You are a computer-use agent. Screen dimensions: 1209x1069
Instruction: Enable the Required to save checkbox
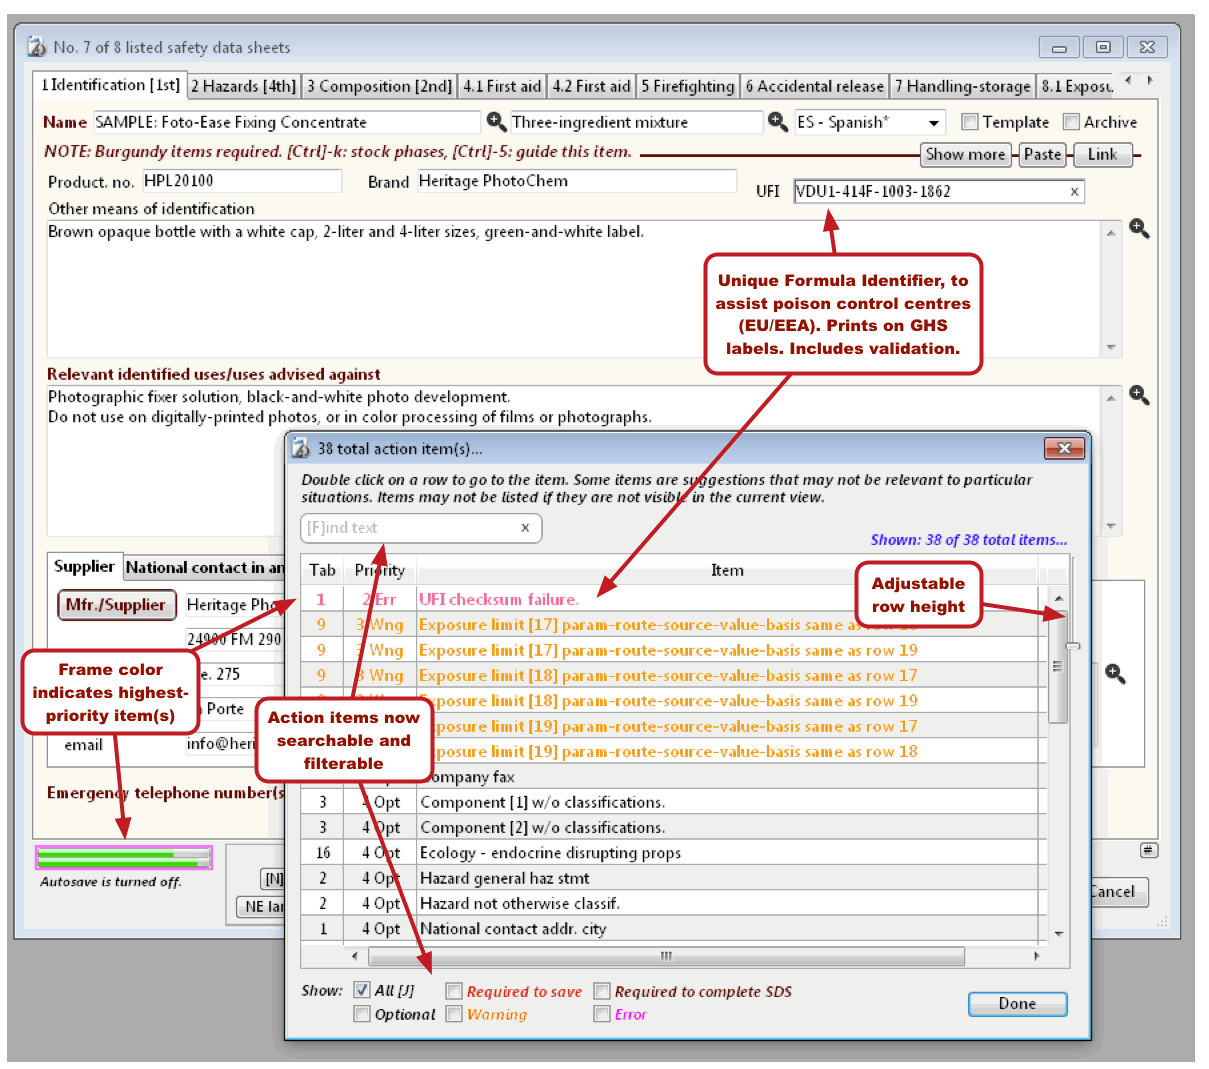coord(454,991)
